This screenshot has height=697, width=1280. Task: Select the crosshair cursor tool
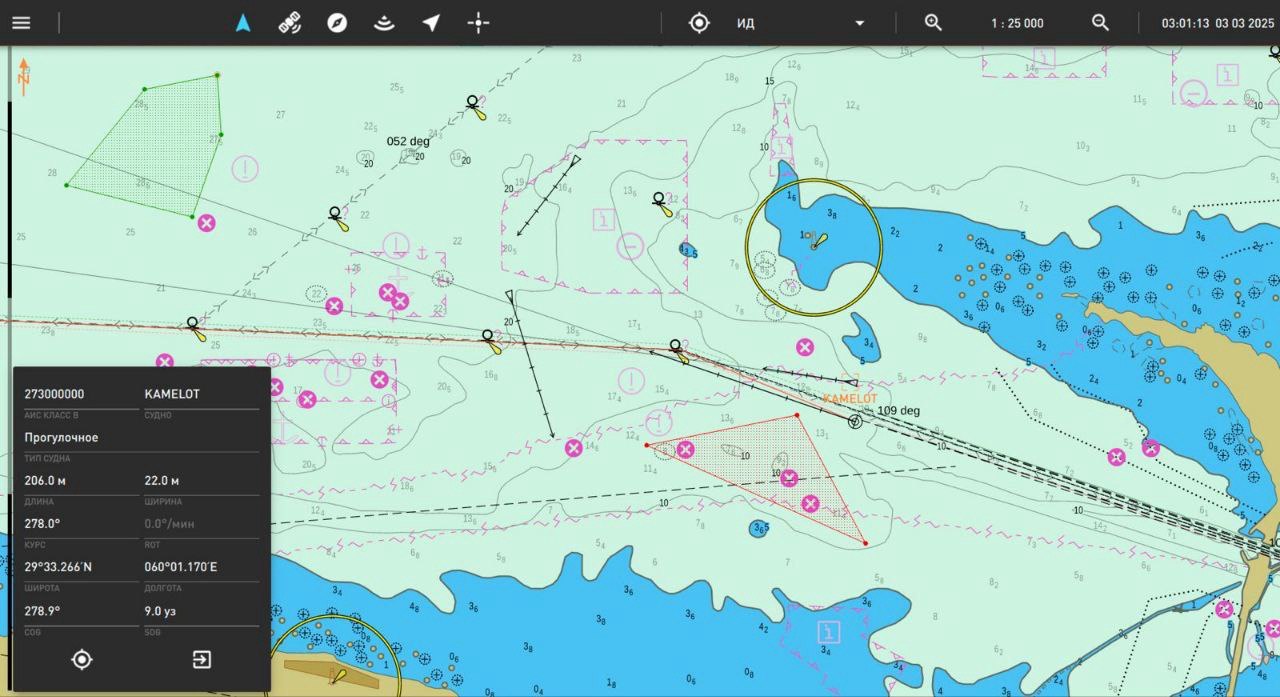(478, 23)
